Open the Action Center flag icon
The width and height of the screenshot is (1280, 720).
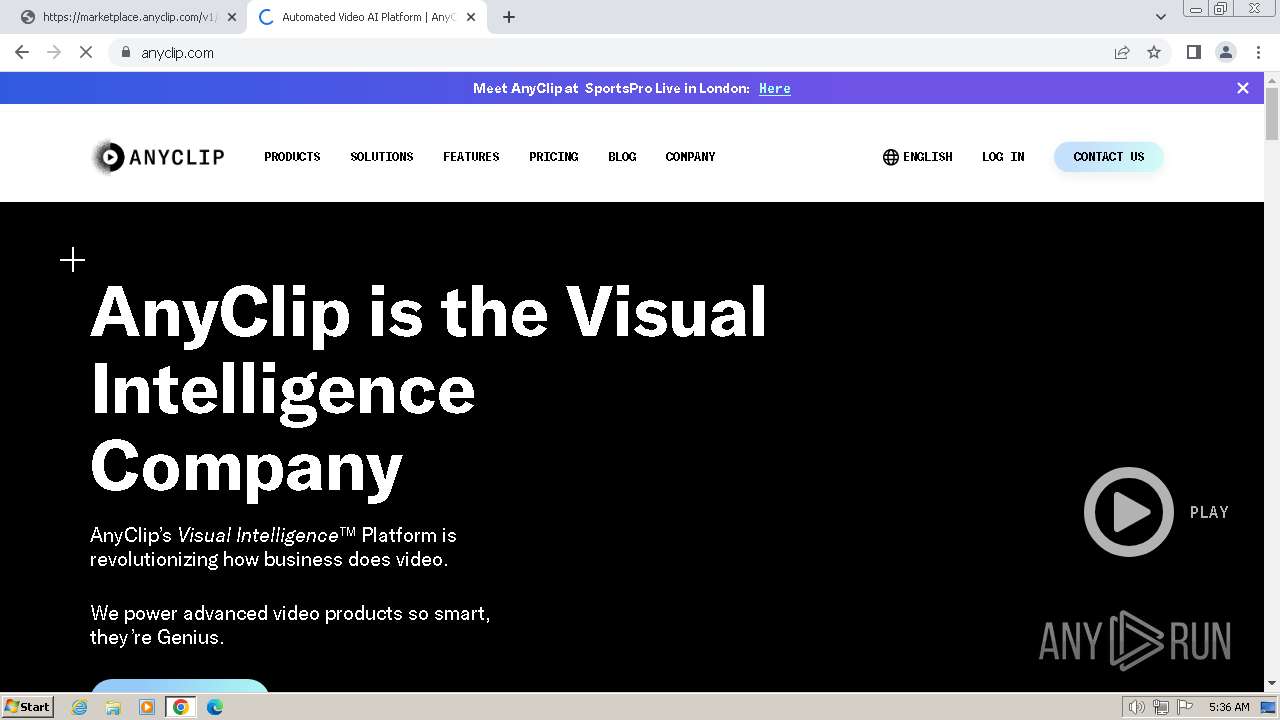(1184, 707)
